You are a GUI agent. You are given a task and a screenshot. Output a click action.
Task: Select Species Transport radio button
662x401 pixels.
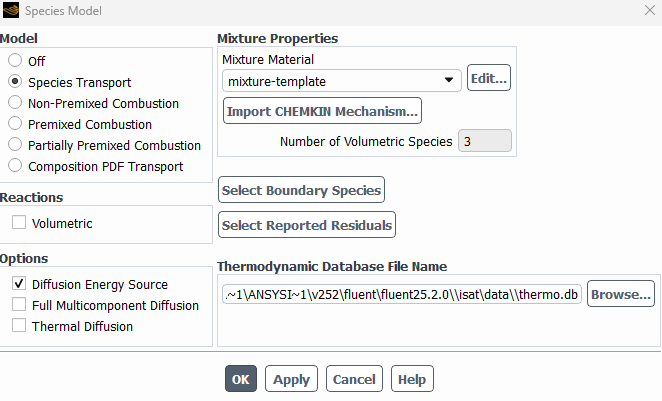[15, 81]
